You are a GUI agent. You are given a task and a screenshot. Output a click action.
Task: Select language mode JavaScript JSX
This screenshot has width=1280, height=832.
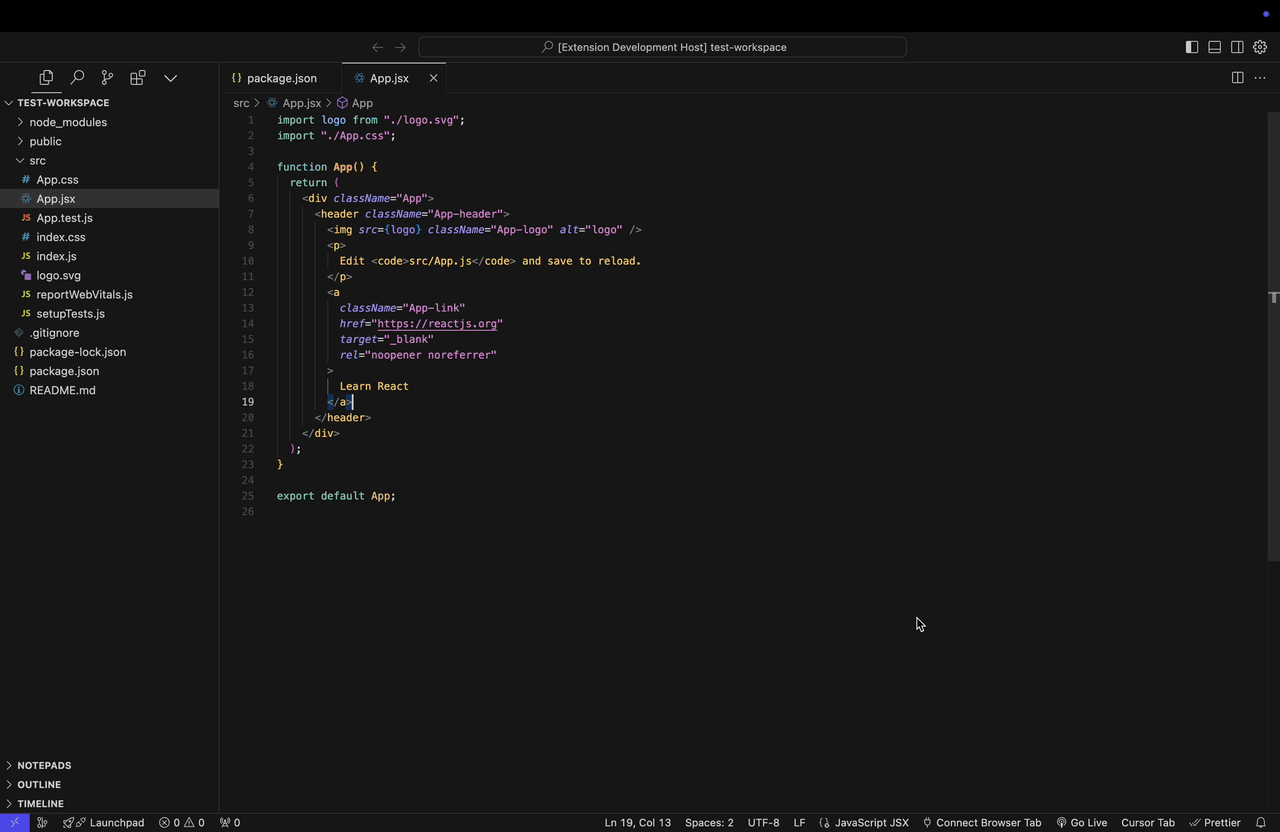click(x=864, y=822)
